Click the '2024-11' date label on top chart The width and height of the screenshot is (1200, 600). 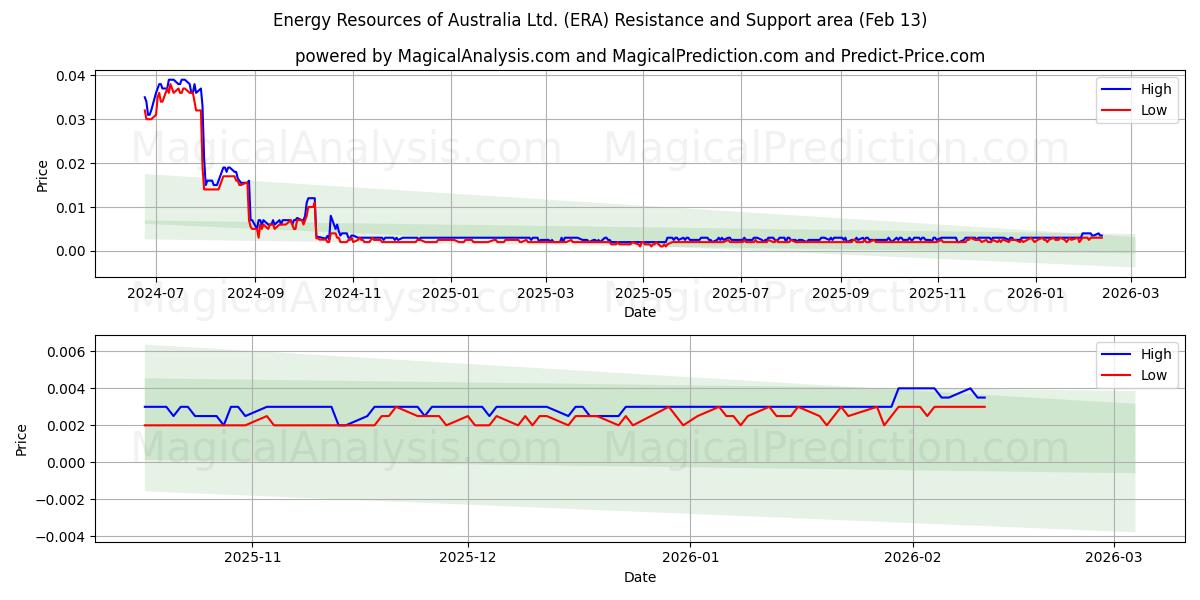click(x=352, y=295)
